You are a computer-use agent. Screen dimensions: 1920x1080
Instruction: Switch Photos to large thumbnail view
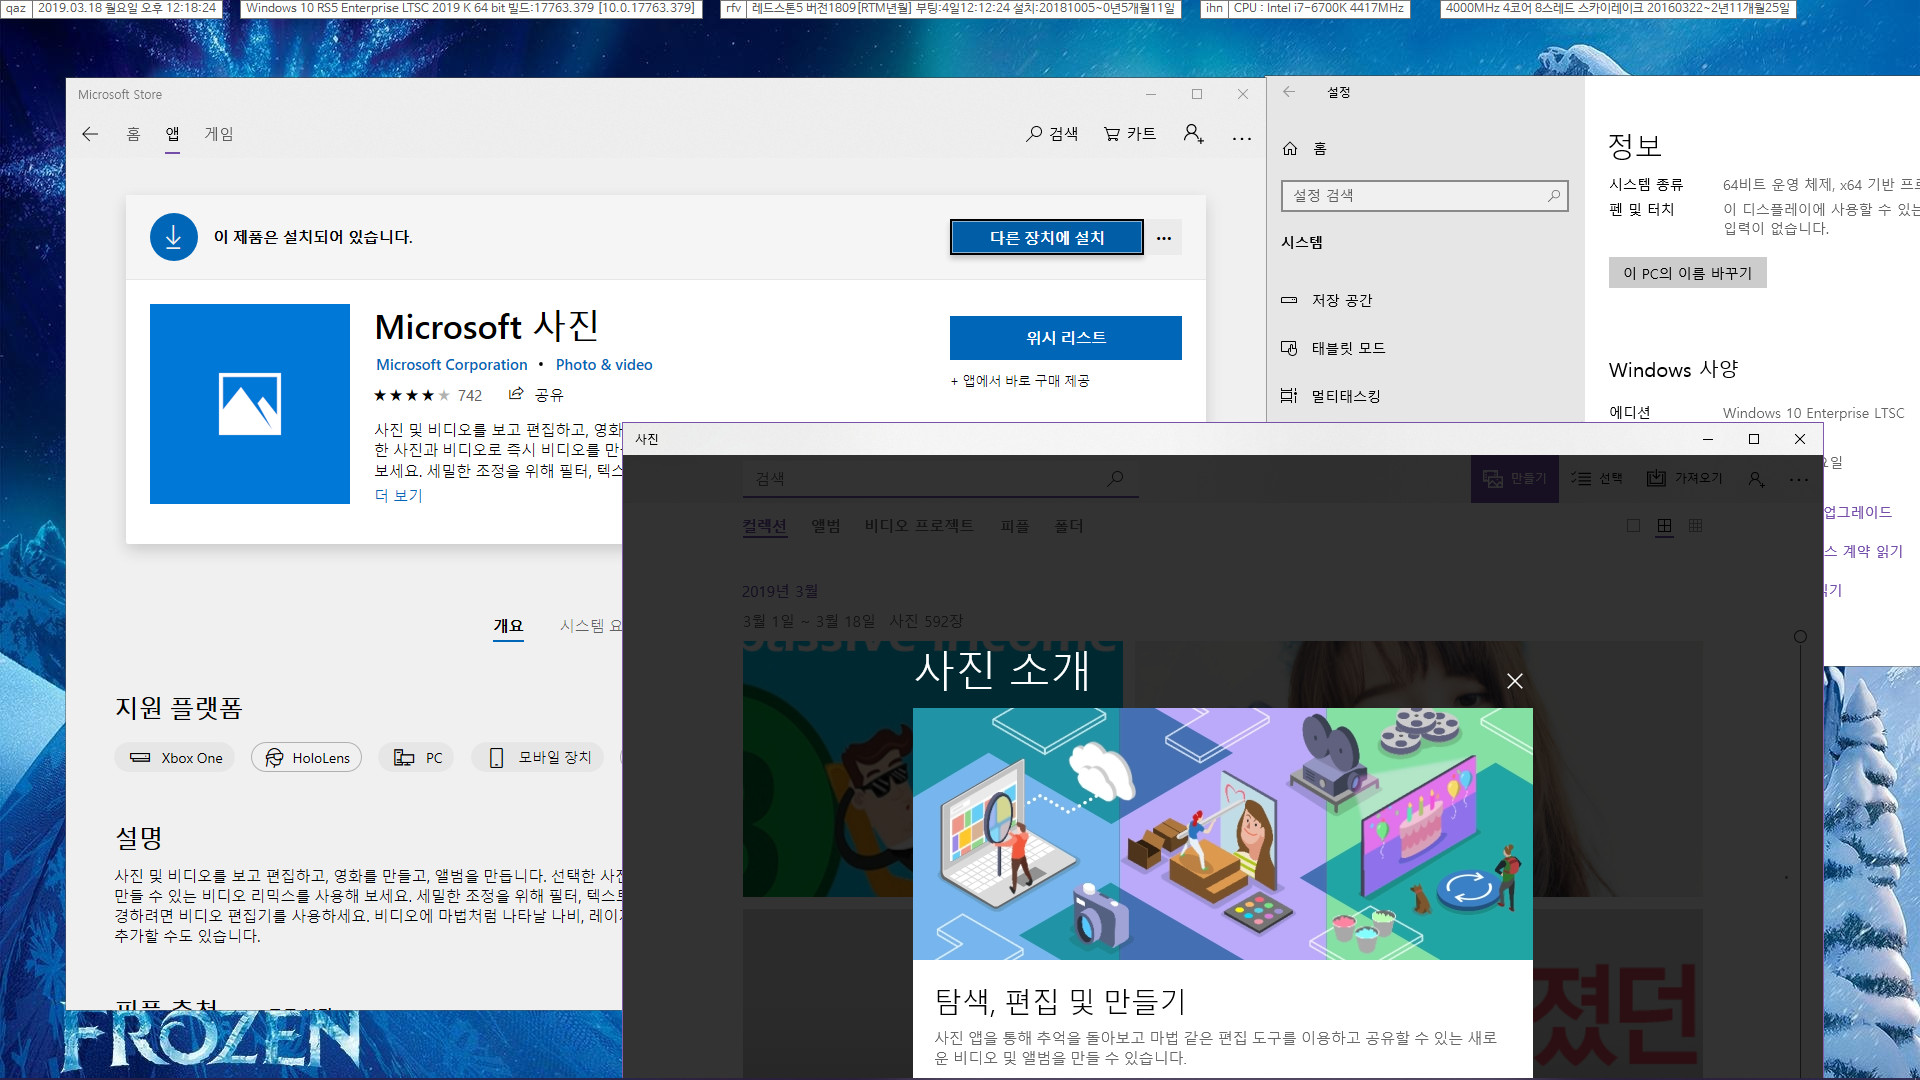click(1633, 526)
